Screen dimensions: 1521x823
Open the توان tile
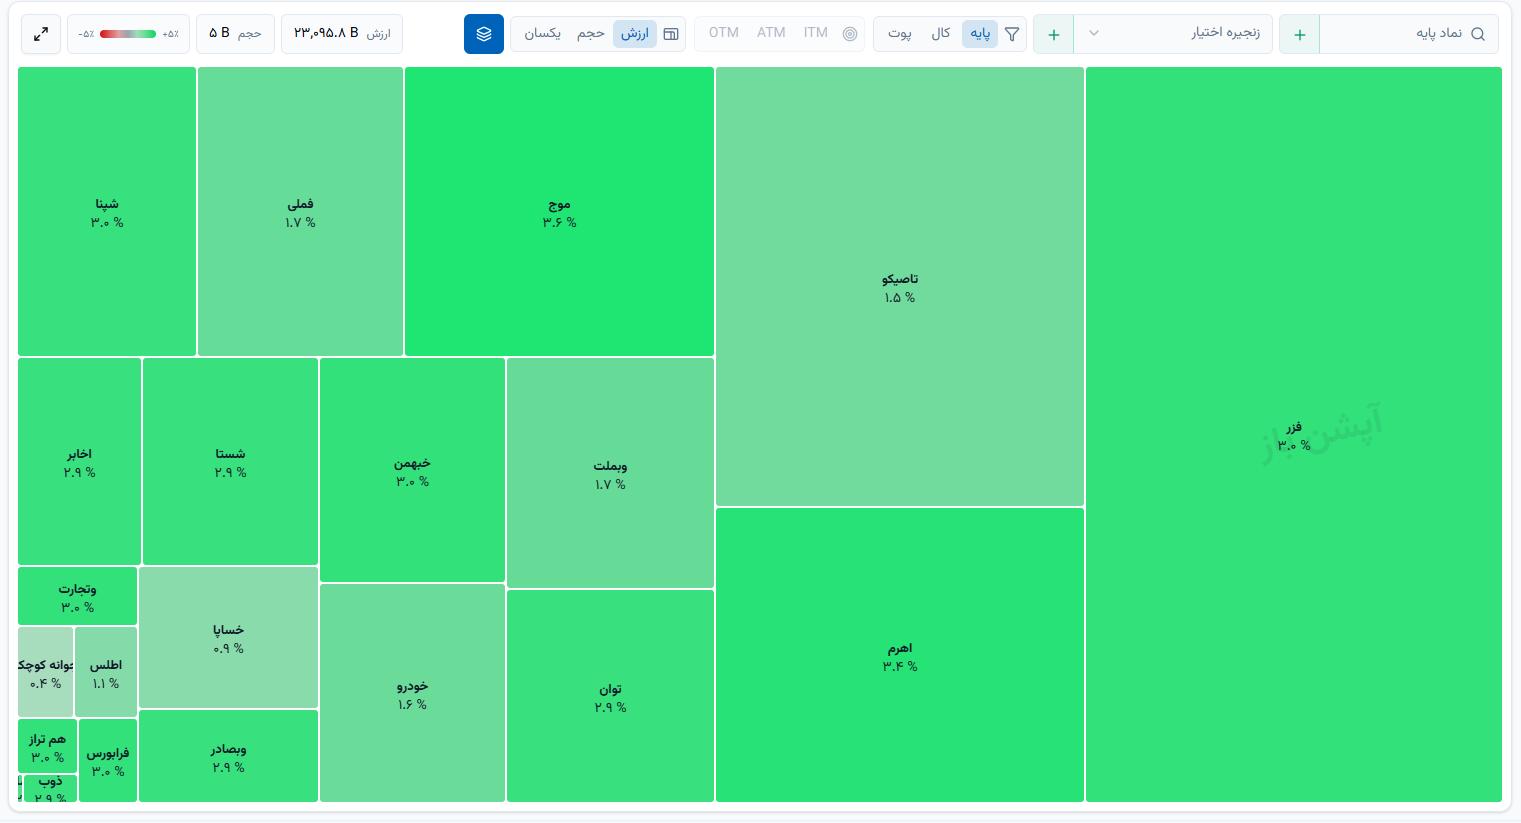click(610, 696)
